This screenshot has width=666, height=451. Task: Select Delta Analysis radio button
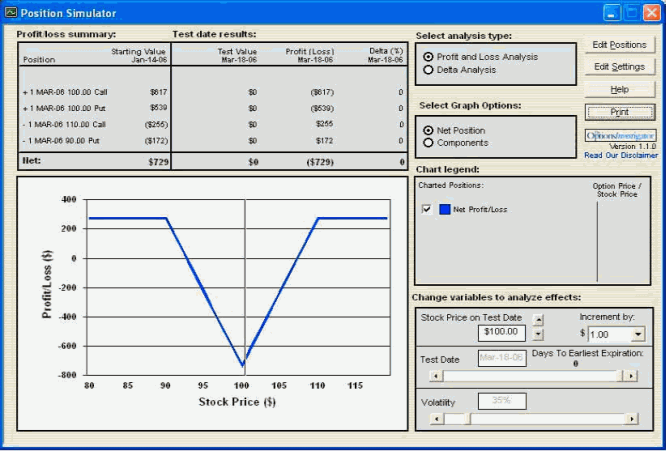click(429, 70)
